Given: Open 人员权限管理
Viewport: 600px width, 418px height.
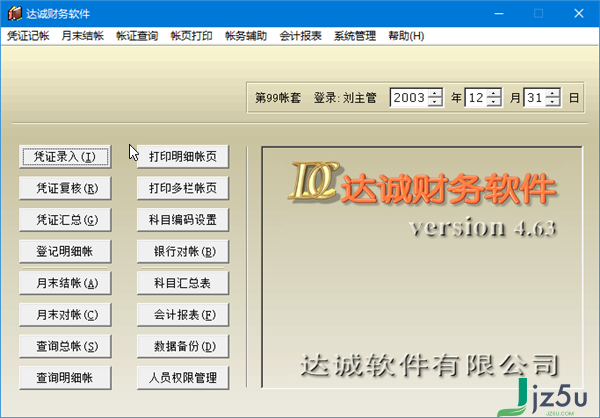Looking at the screenshot, I should click(x=183, y=378).
